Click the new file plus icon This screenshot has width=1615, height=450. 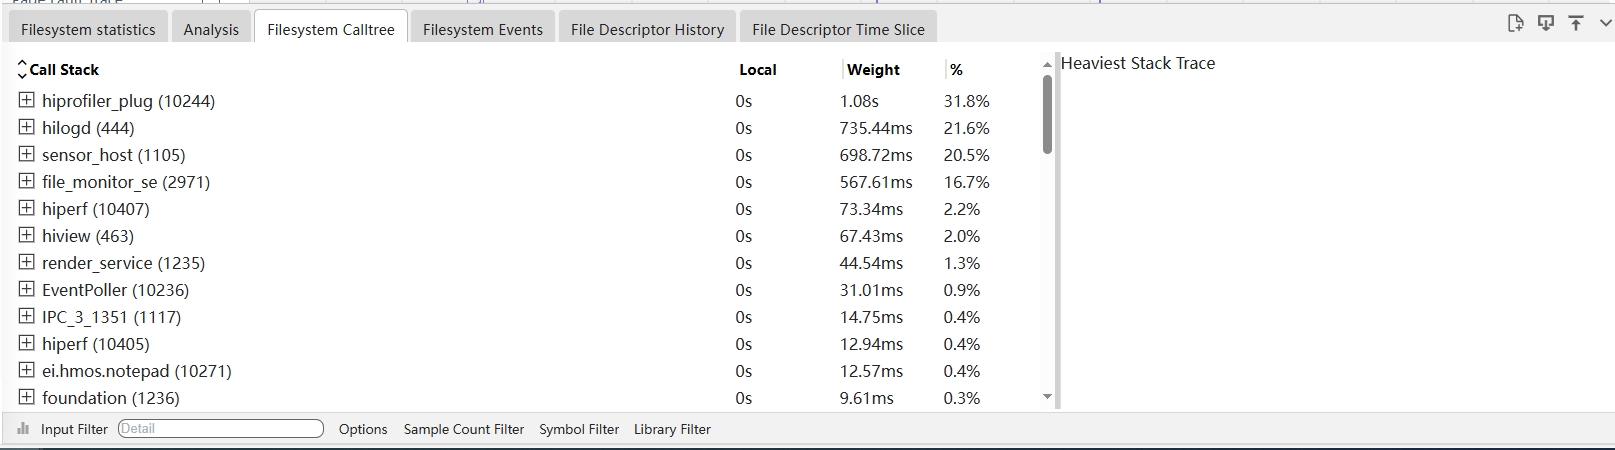[1516, 23]
